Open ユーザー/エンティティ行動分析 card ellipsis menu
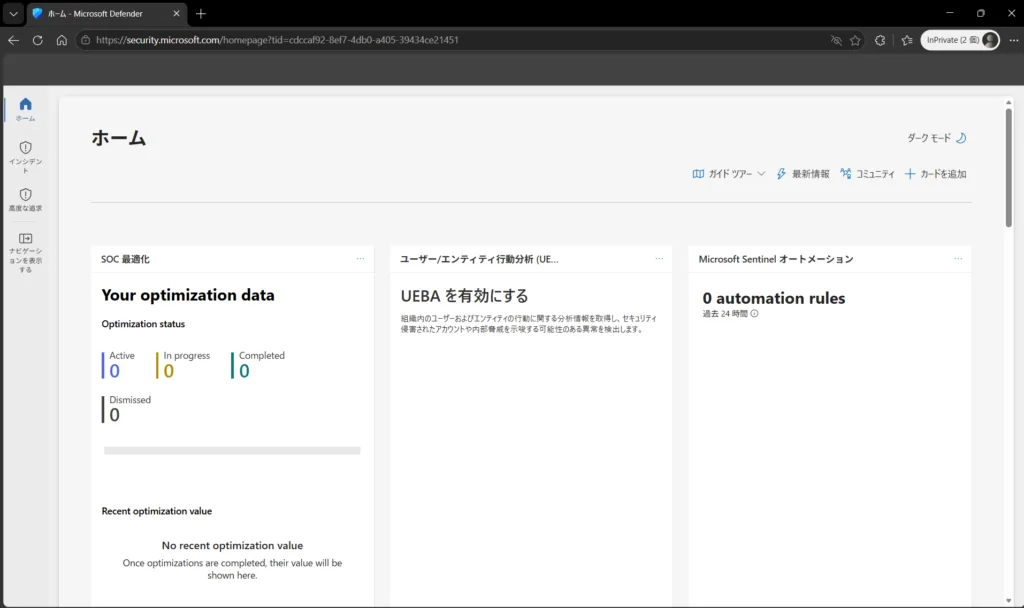1024x608 pixels. (660, 259)
